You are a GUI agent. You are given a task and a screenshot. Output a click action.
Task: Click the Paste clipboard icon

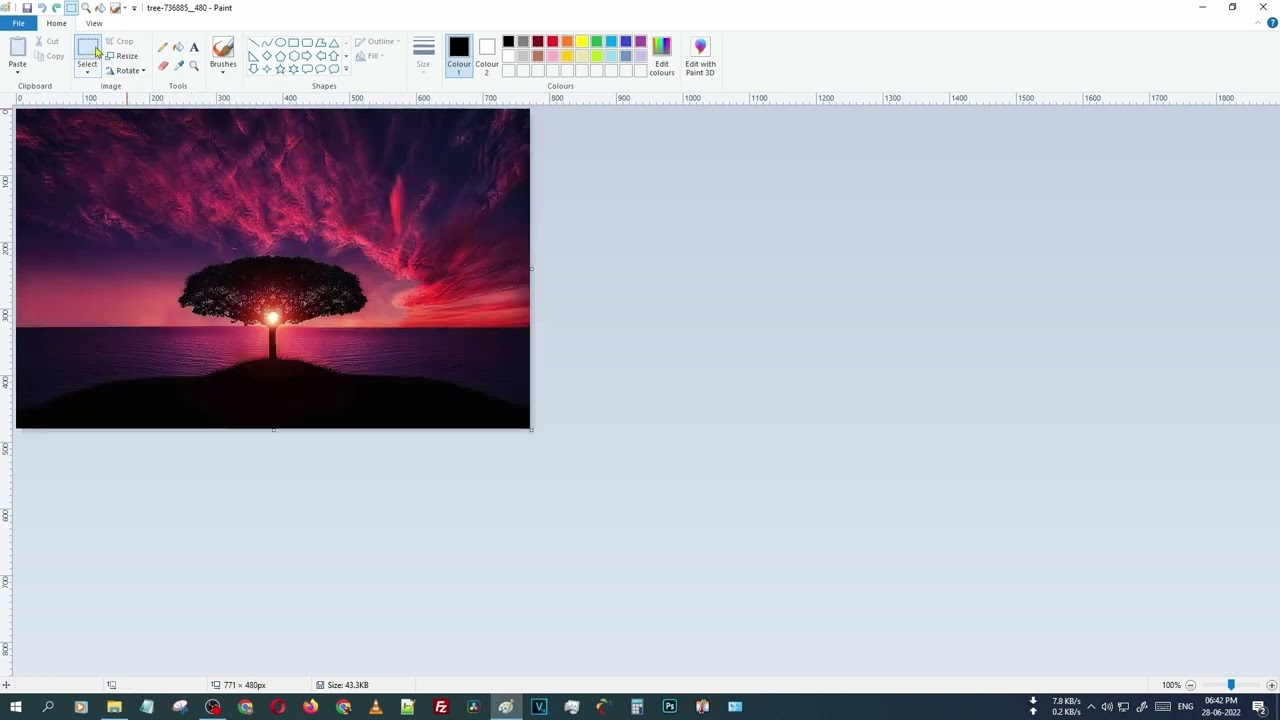pyautogui.click(x=17, y=47)
